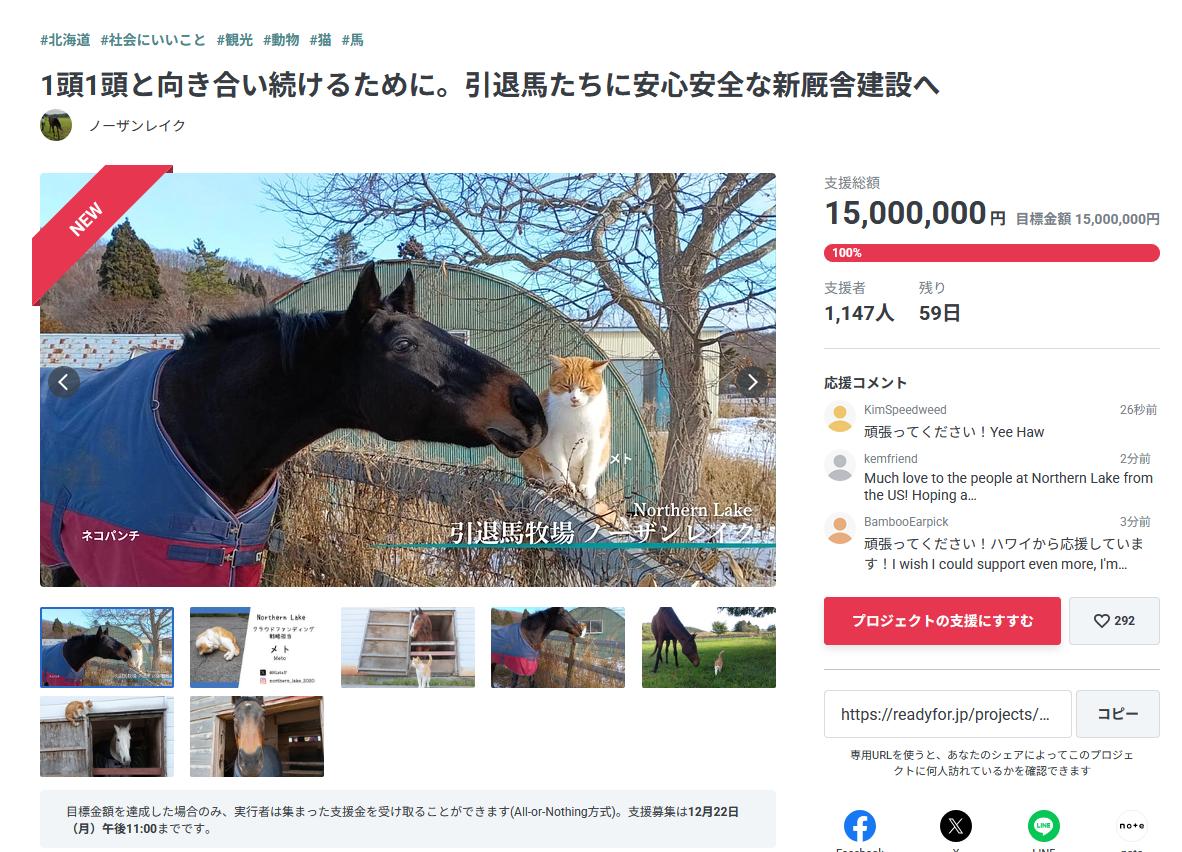Share via the LINE icon
Viewport: 1182px width, 852px height.
coord(1043,826)
